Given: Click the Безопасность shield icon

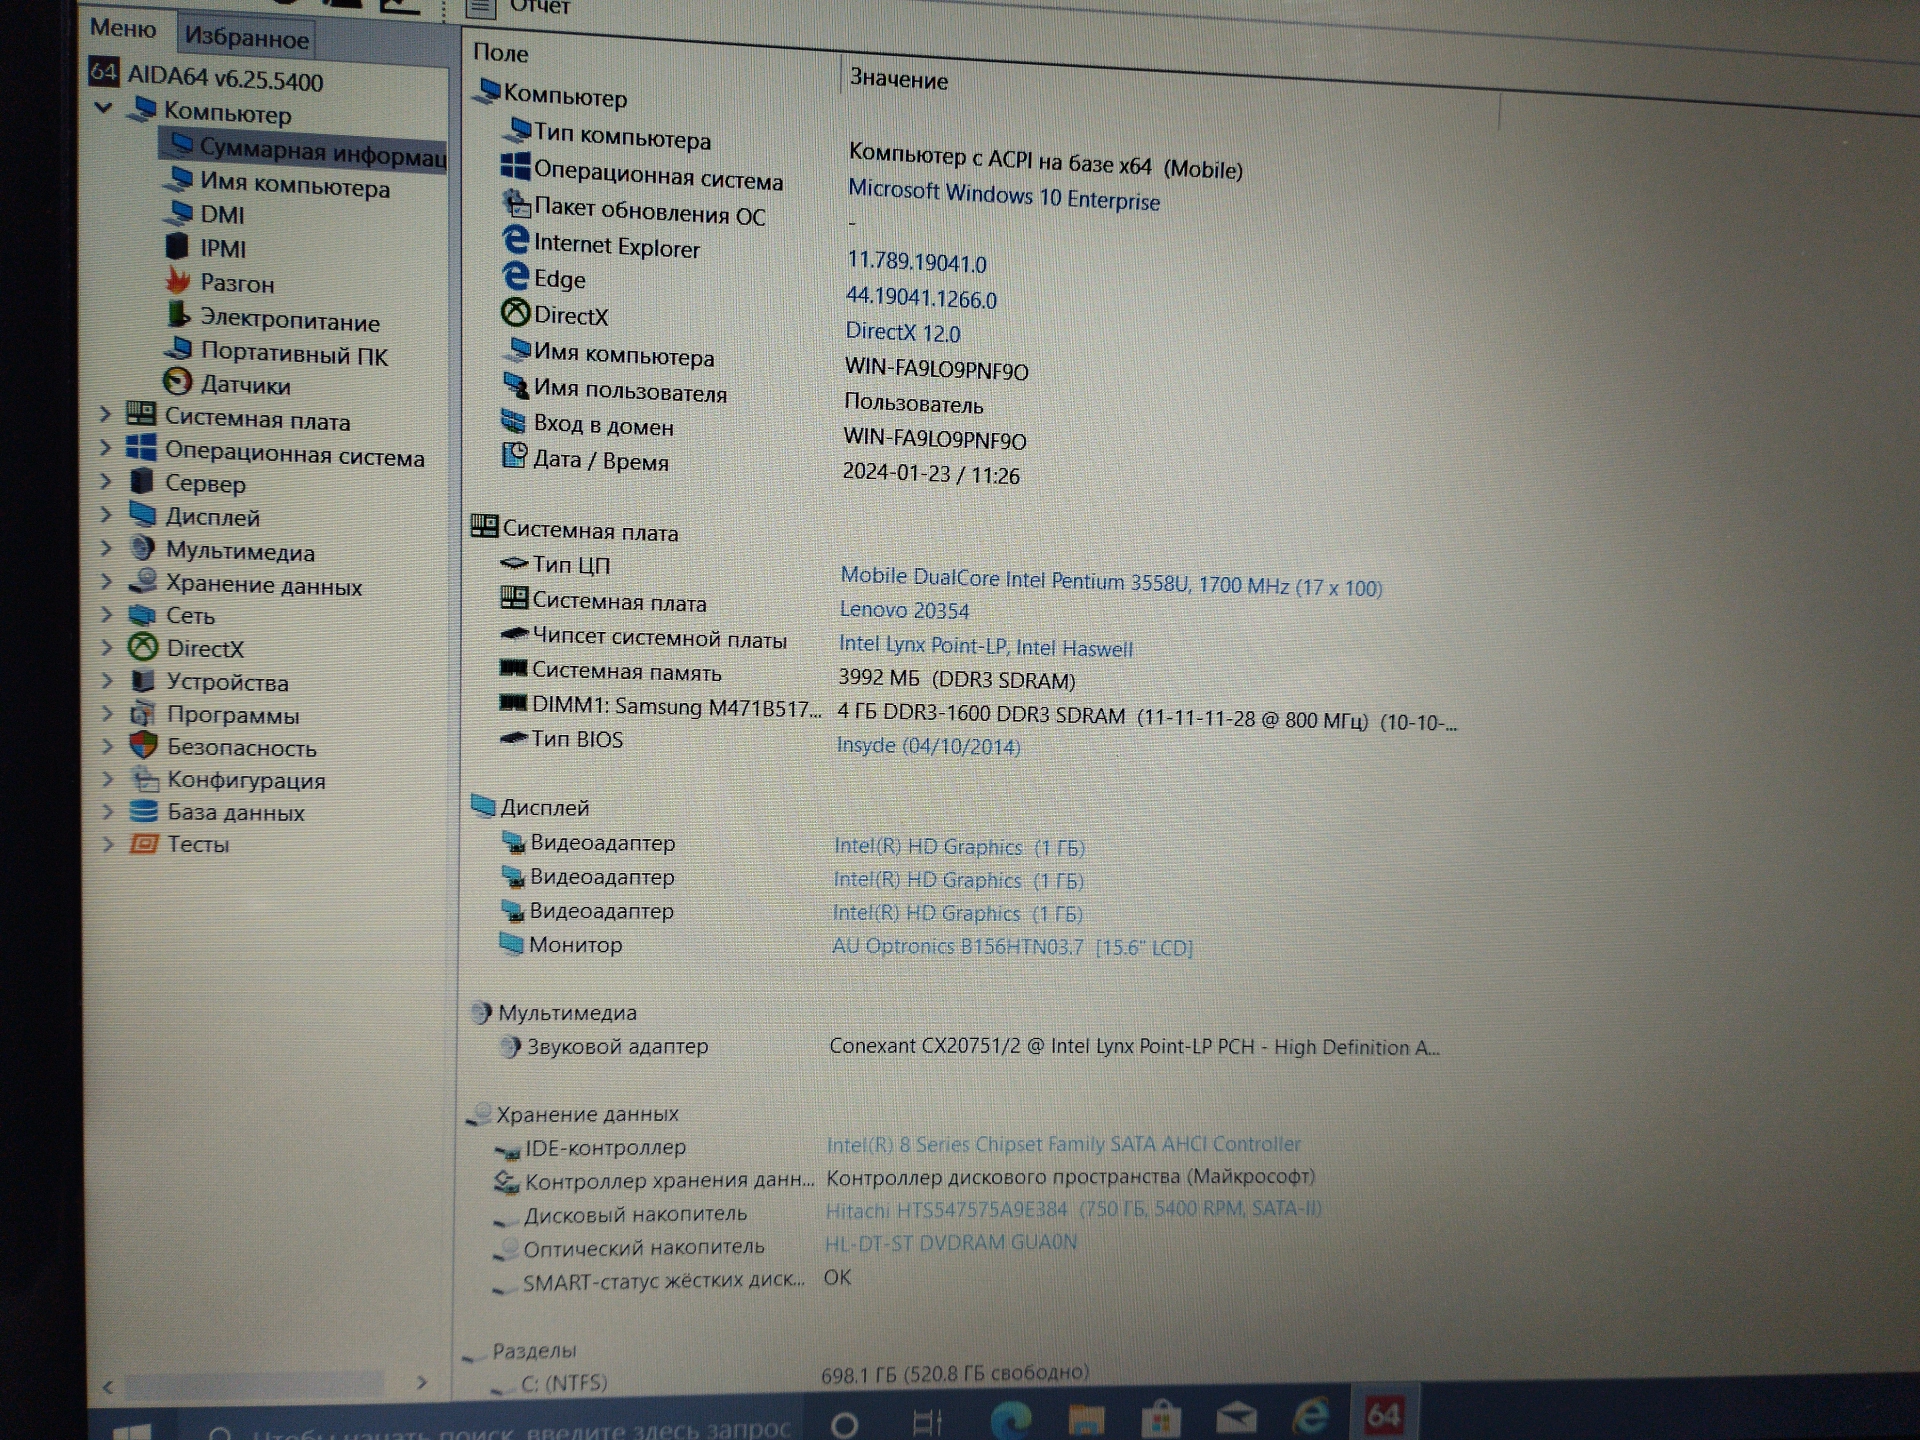Looking at the screenshot, I should [144, 746].
